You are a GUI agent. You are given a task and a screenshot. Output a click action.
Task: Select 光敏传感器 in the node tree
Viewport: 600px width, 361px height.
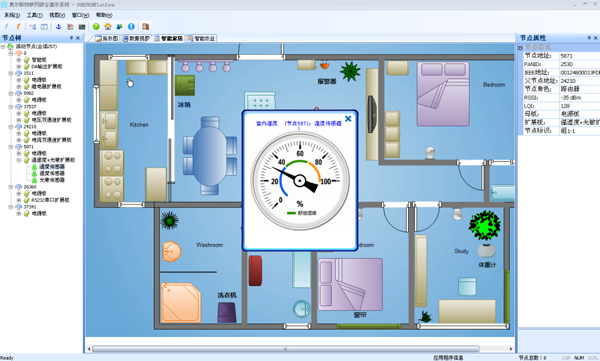click(52, 180)
